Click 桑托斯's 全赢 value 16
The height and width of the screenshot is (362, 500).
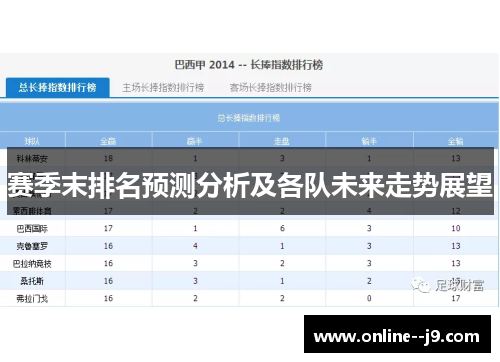pos(108,281)
